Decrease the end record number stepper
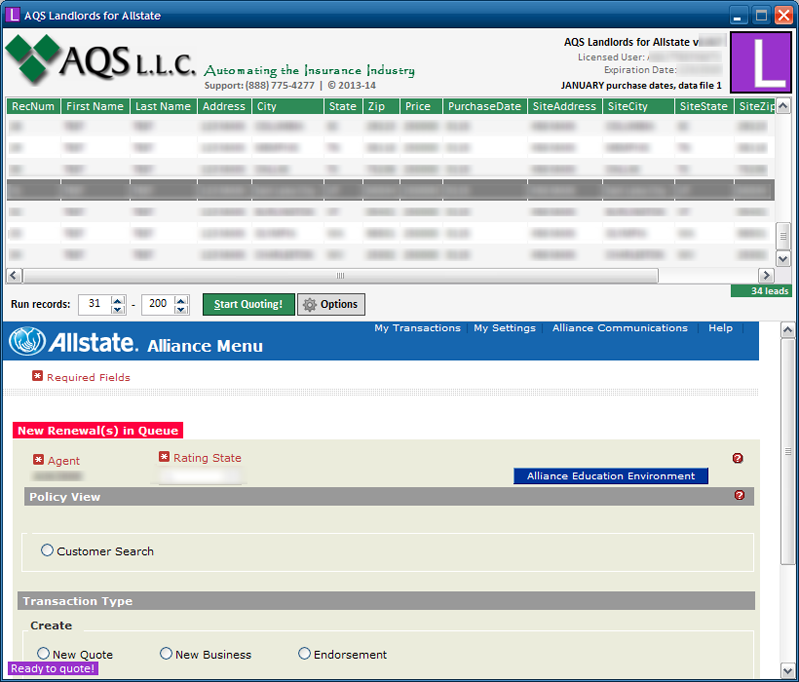The width and height of the screenshot is (799, 682). pyautogui.click(x=181, y=309)
